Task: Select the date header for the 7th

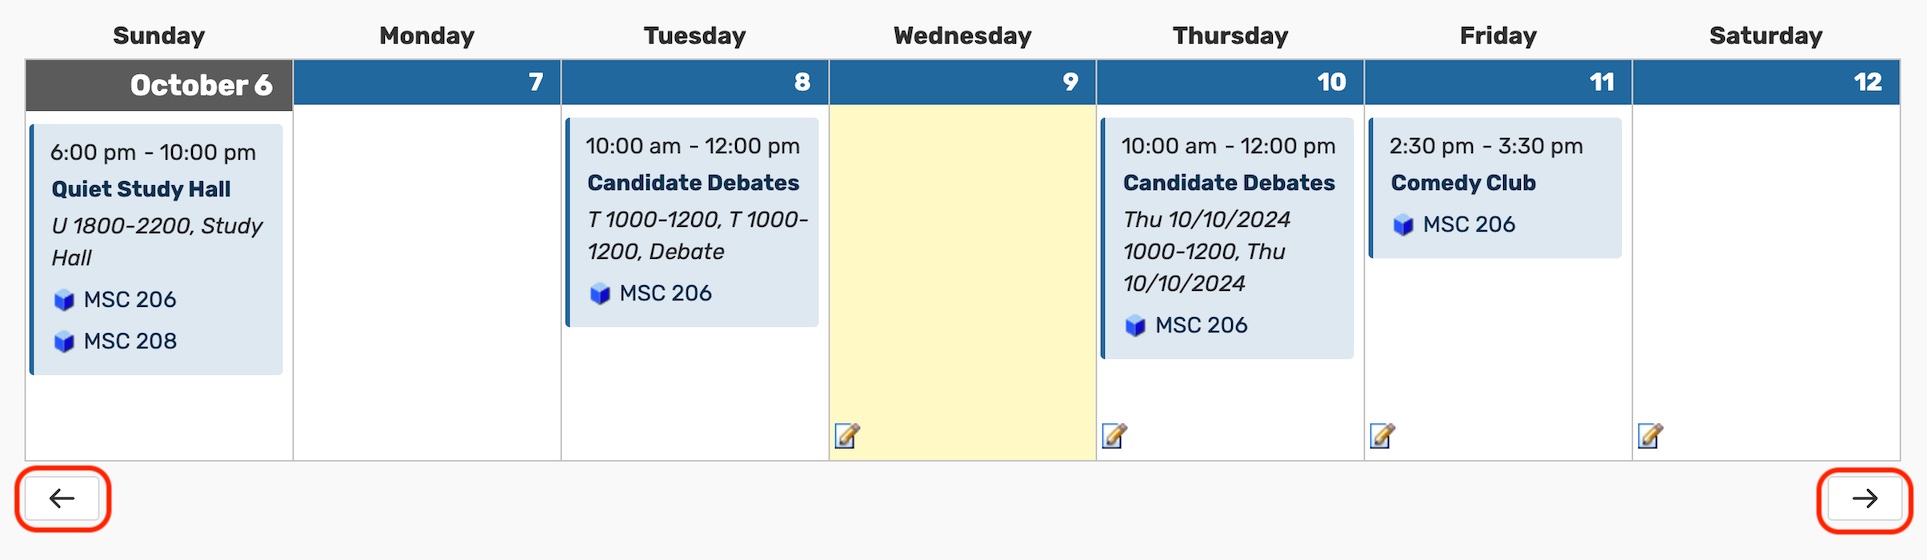Action: coord(427,82)
